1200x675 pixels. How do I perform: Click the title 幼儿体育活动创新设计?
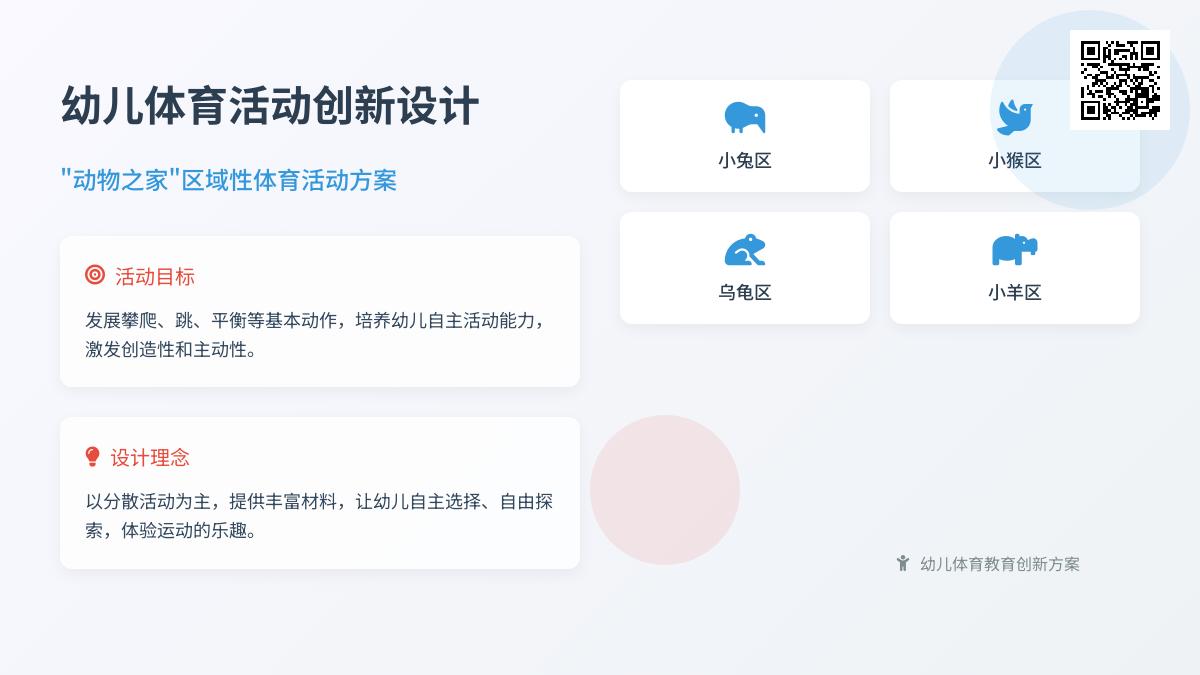click(270, 106)
